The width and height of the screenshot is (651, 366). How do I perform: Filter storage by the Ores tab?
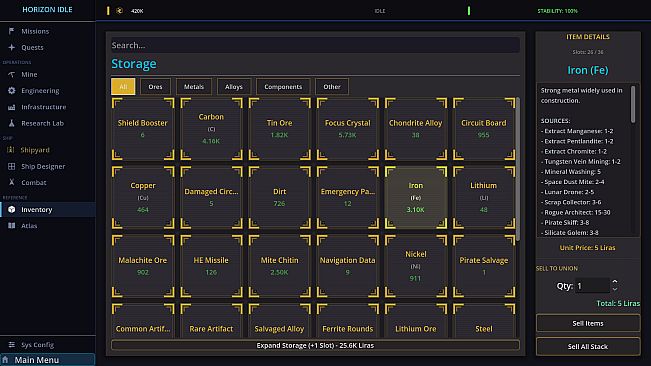(x=155, y=87)
